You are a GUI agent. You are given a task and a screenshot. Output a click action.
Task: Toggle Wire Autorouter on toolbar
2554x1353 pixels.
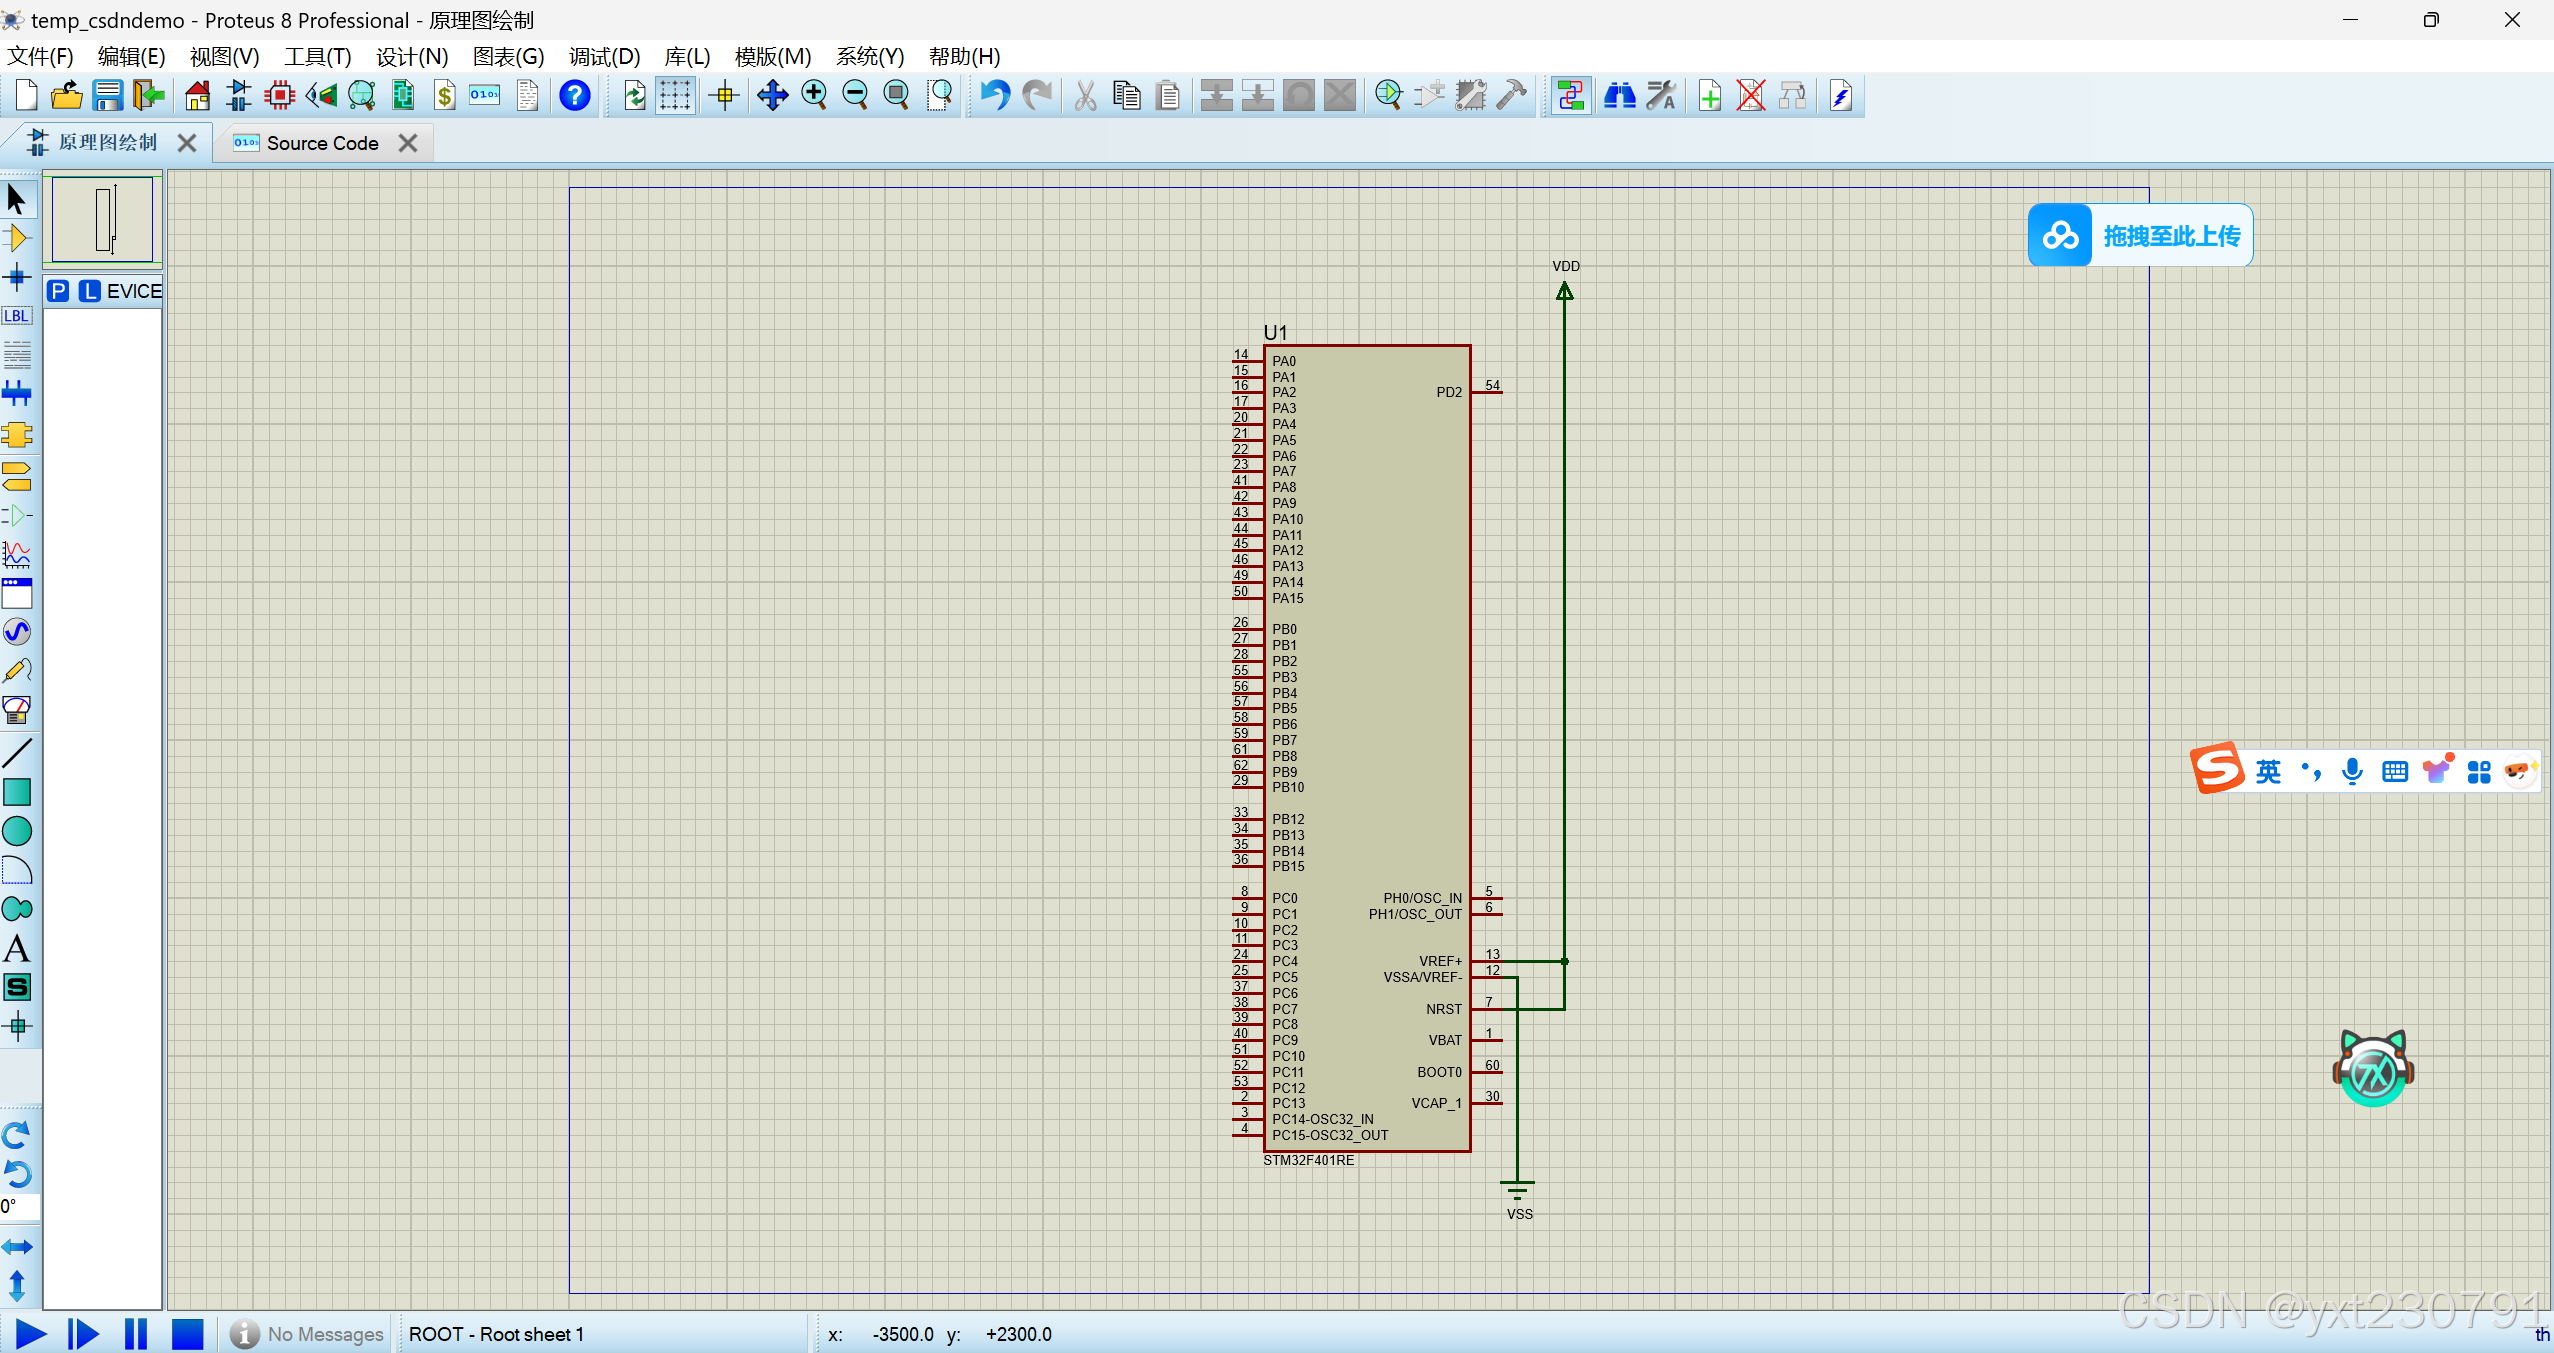pyautogui.click(x=1570, y=96)
